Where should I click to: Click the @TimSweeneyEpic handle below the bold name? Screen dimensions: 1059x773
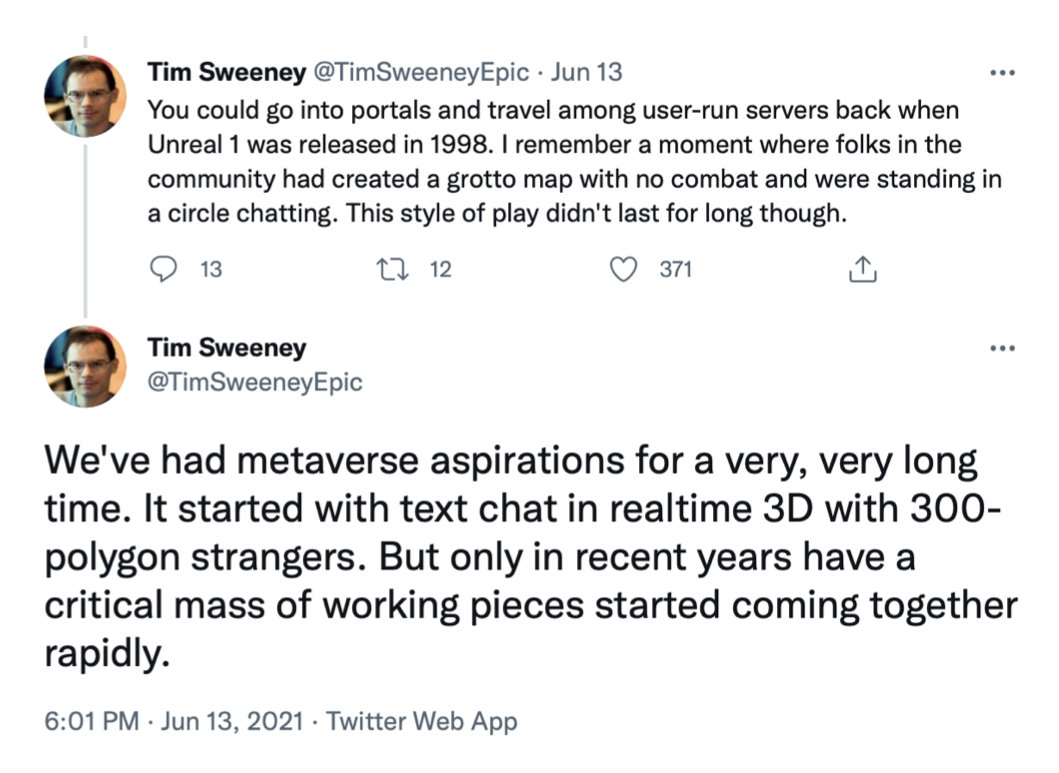pyautogui.click(x=255, y=382)
